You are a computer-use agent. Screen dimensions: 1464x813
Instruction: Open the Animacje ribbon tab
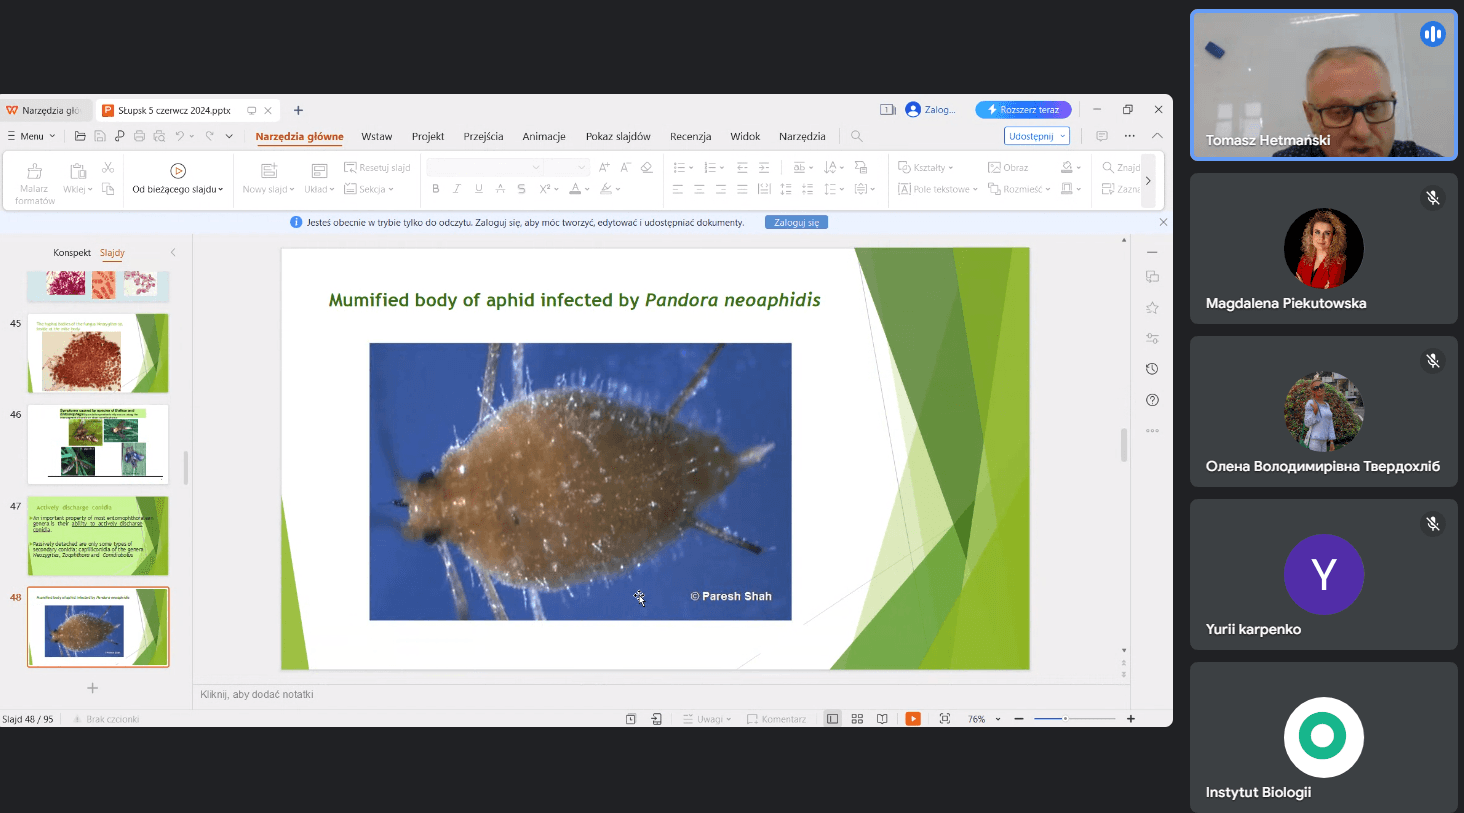[544, 137]
